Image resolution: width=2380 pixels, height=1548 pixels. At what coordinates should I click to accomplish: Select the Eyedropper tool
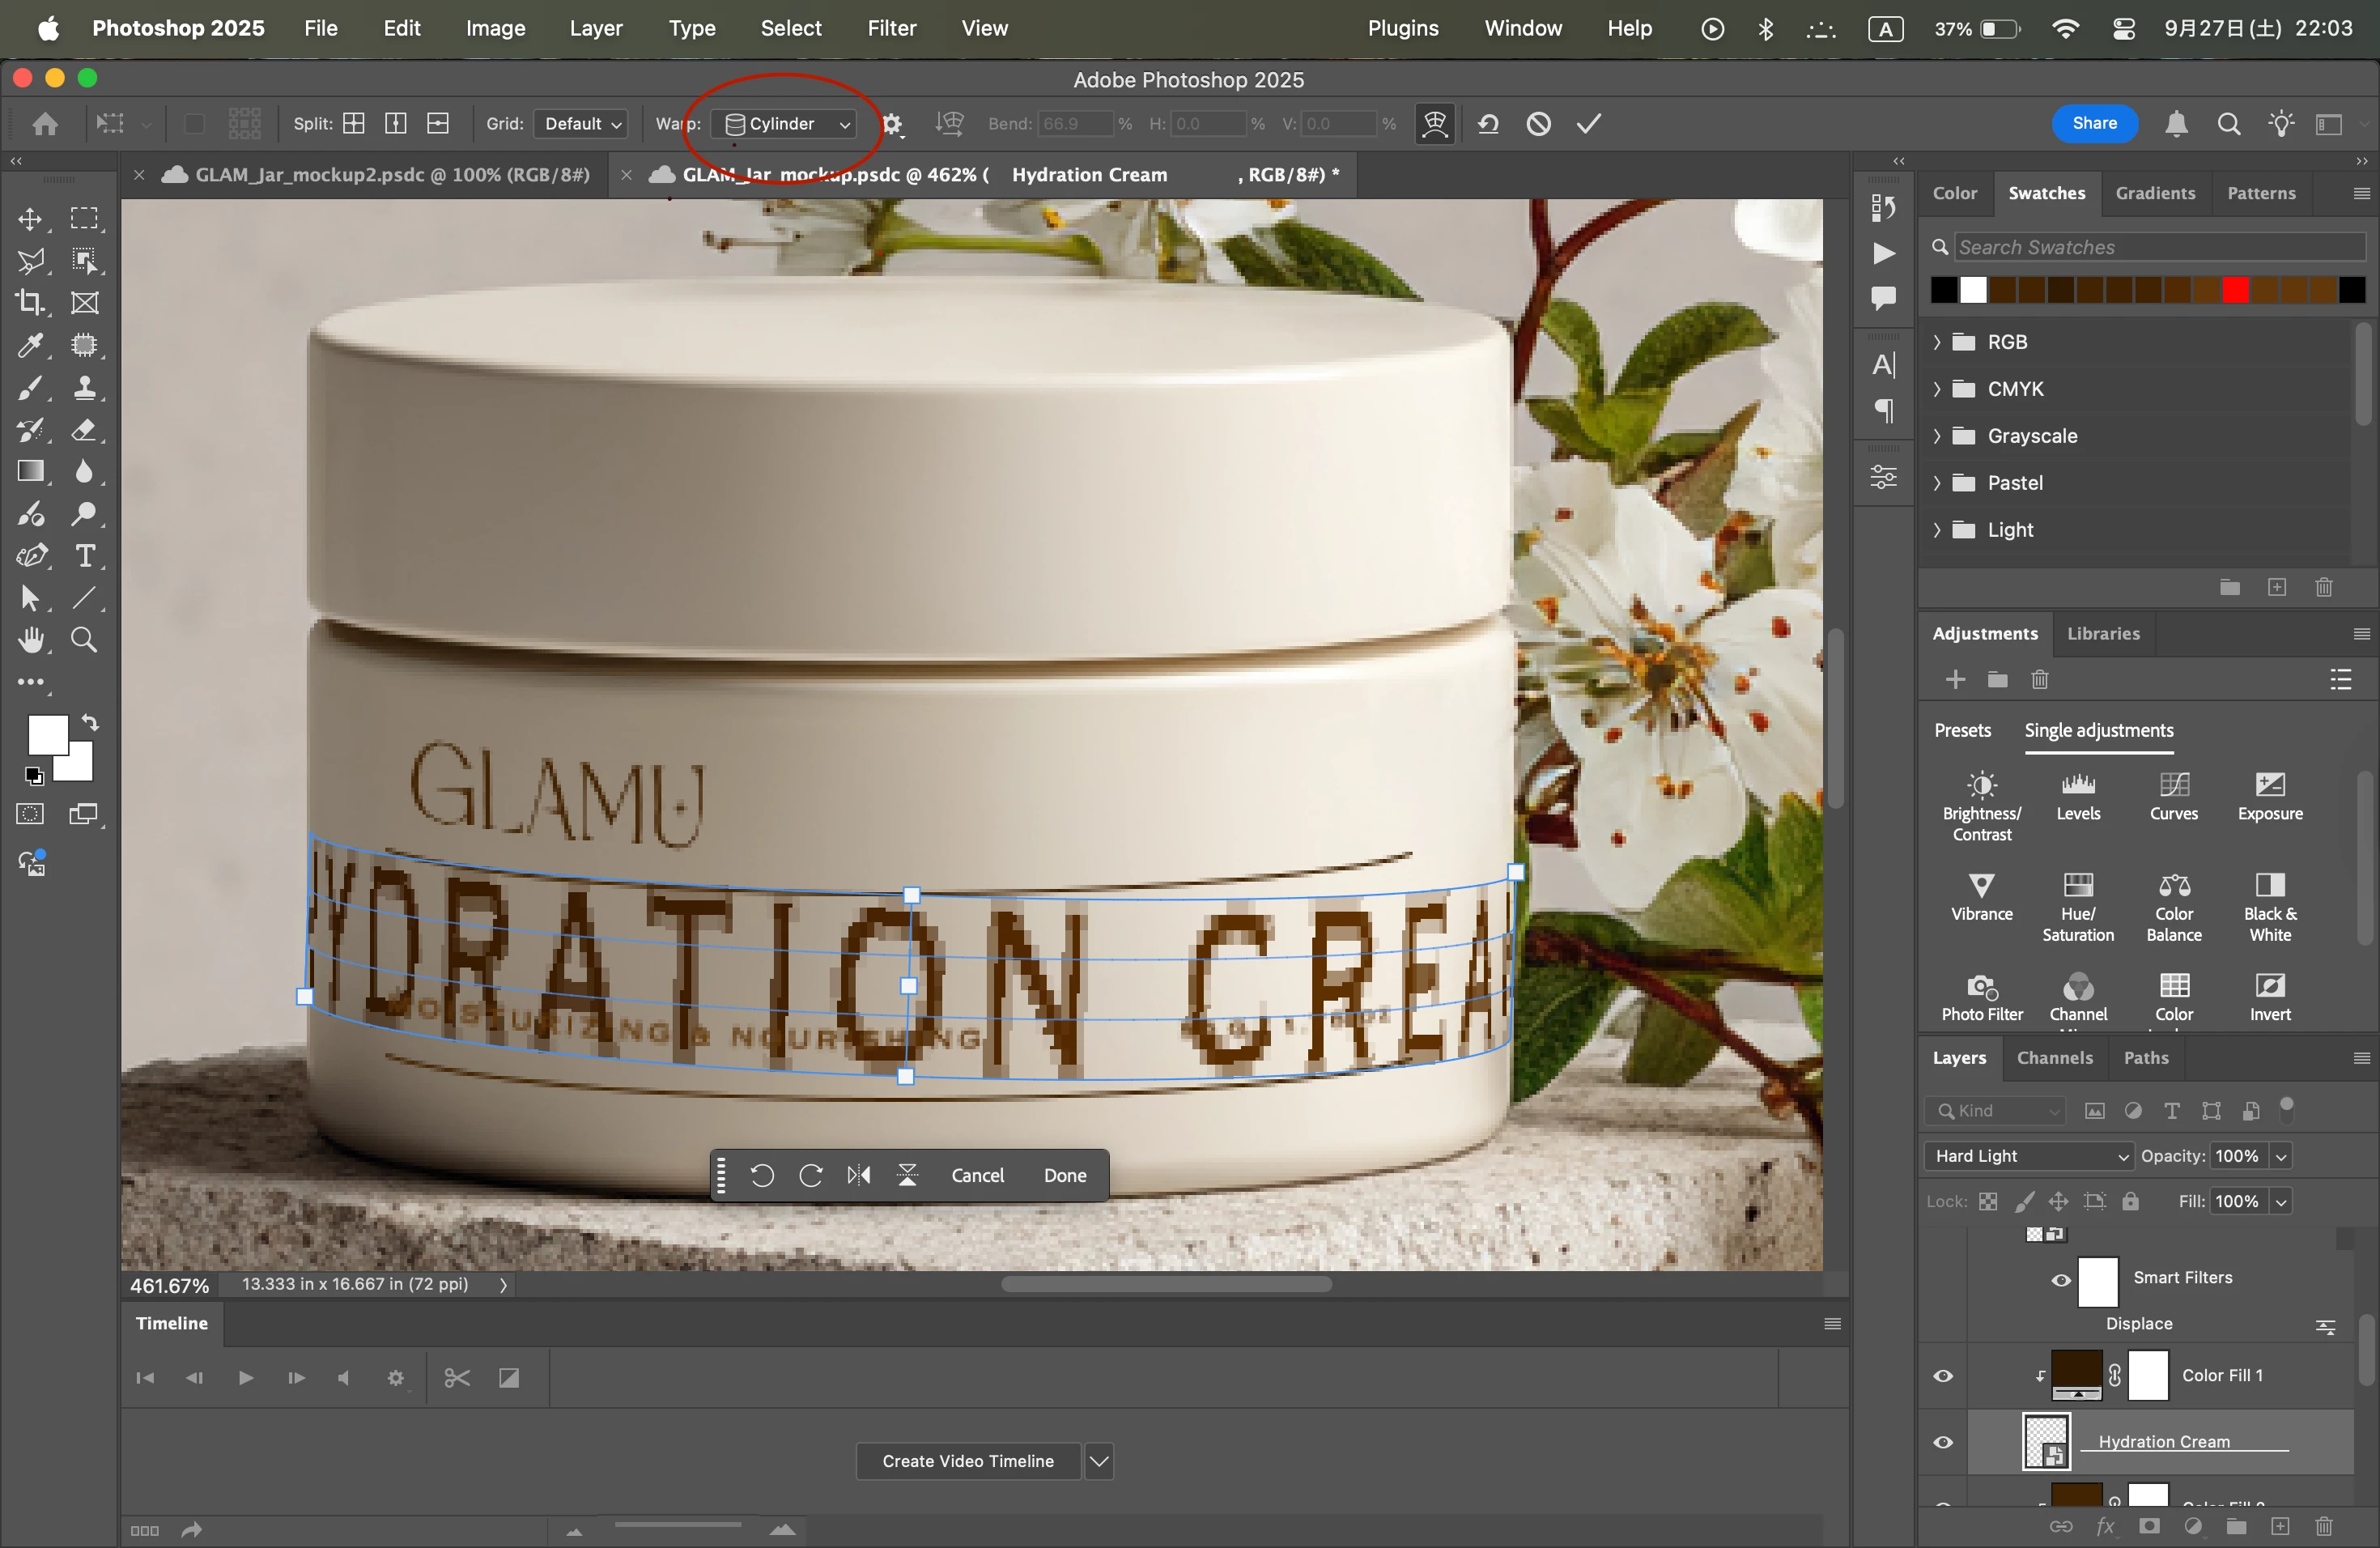coord(30,346)
